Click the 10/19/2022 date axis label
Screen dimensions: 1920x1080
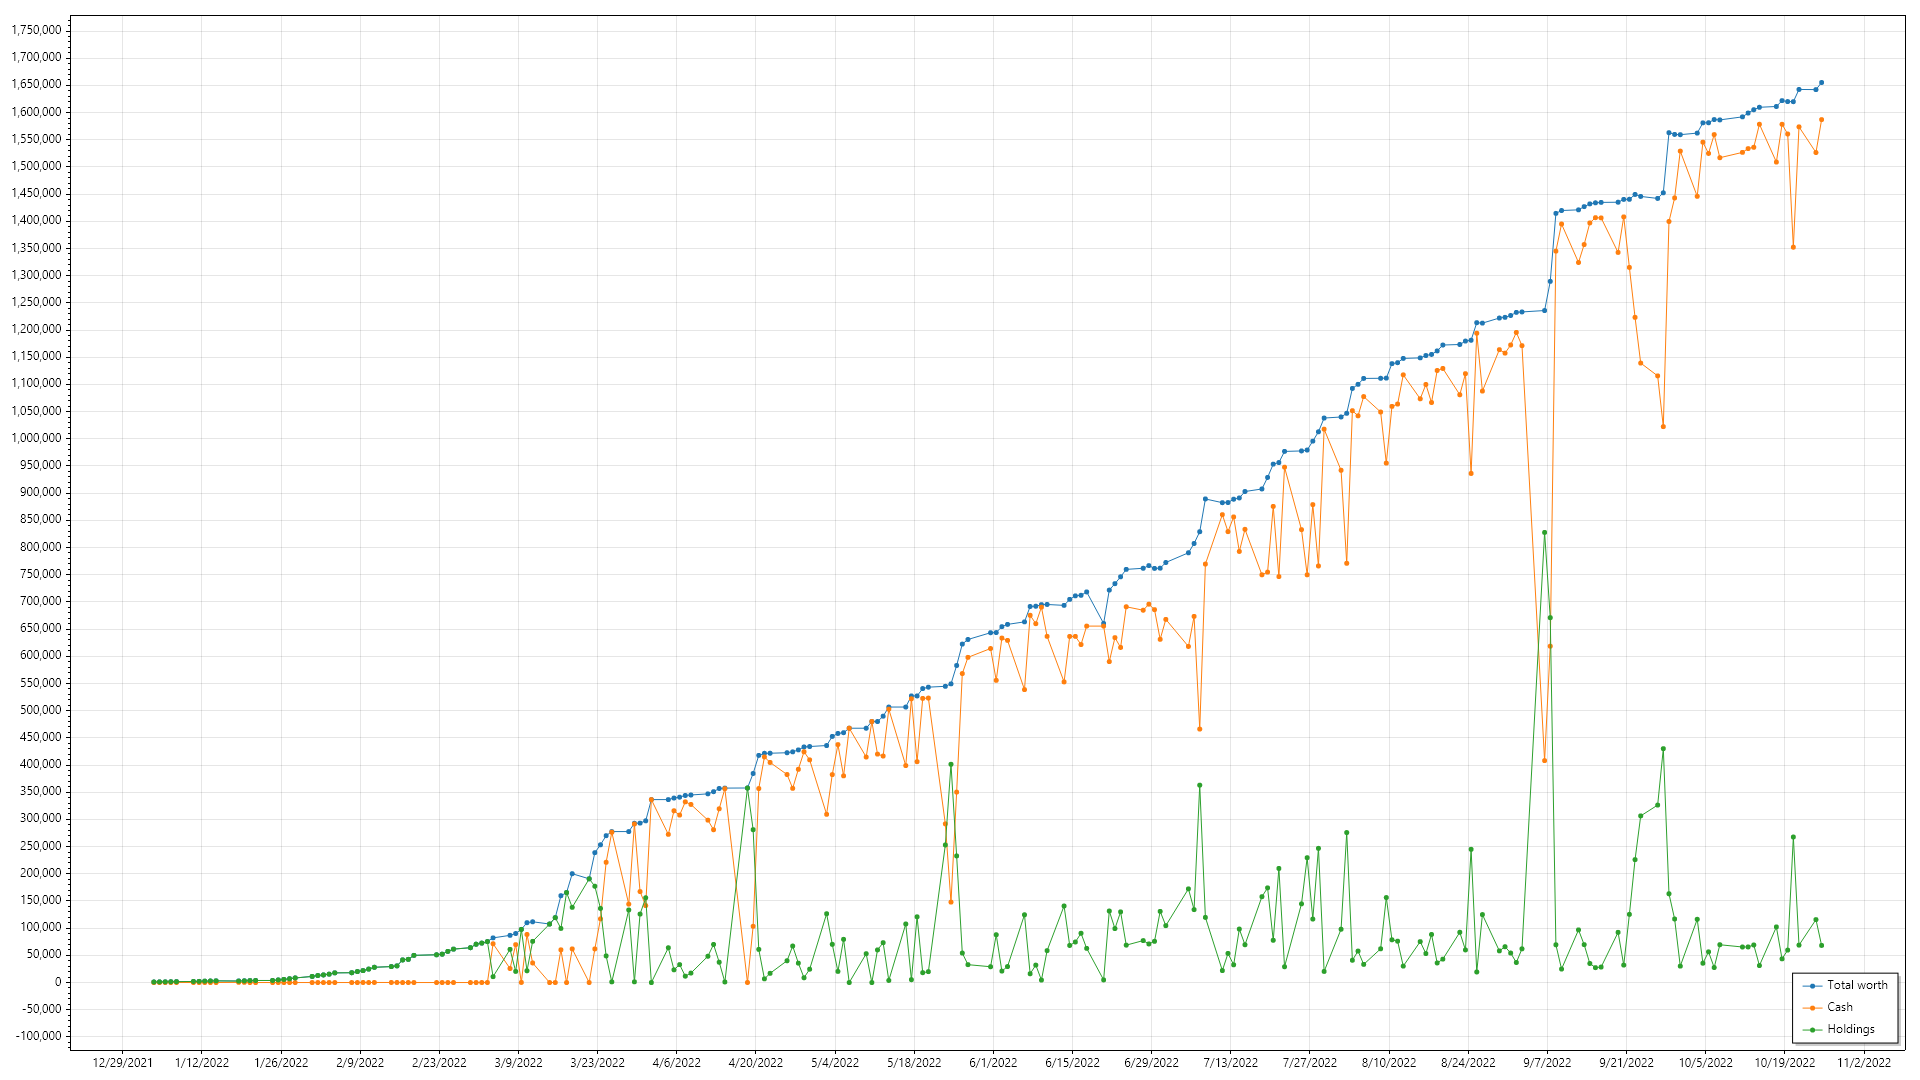(x=1785, y=1063)
